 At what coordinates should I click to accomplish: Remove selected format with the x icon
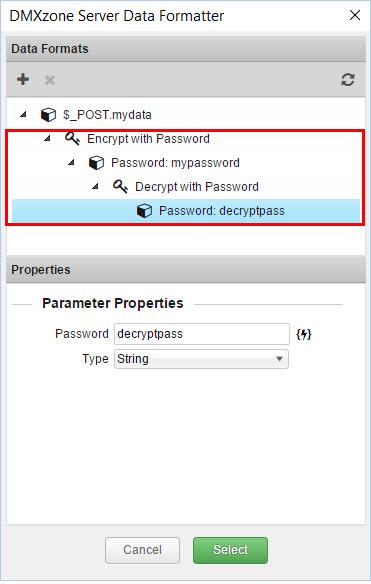(50, 80)
